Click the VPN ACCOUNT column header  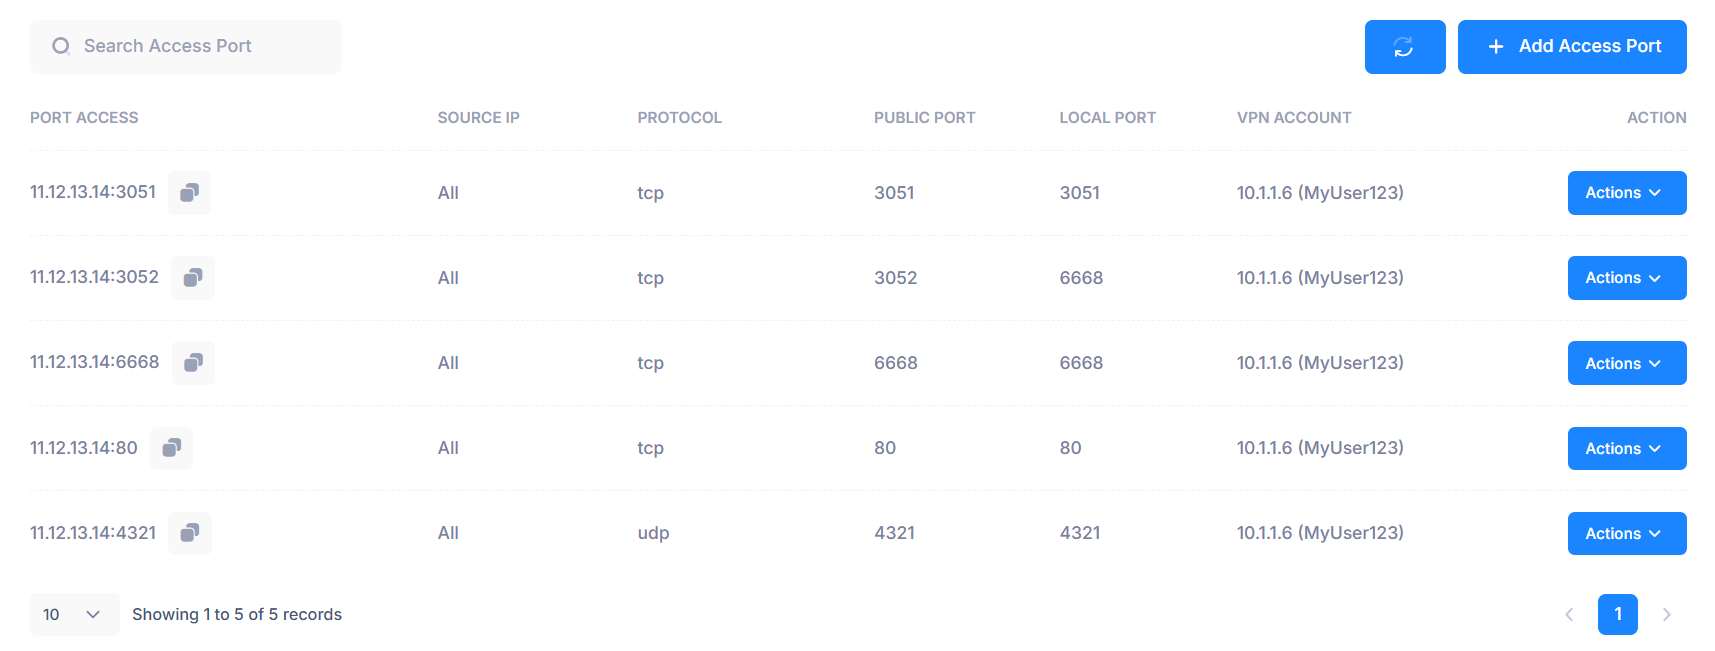1294,117
